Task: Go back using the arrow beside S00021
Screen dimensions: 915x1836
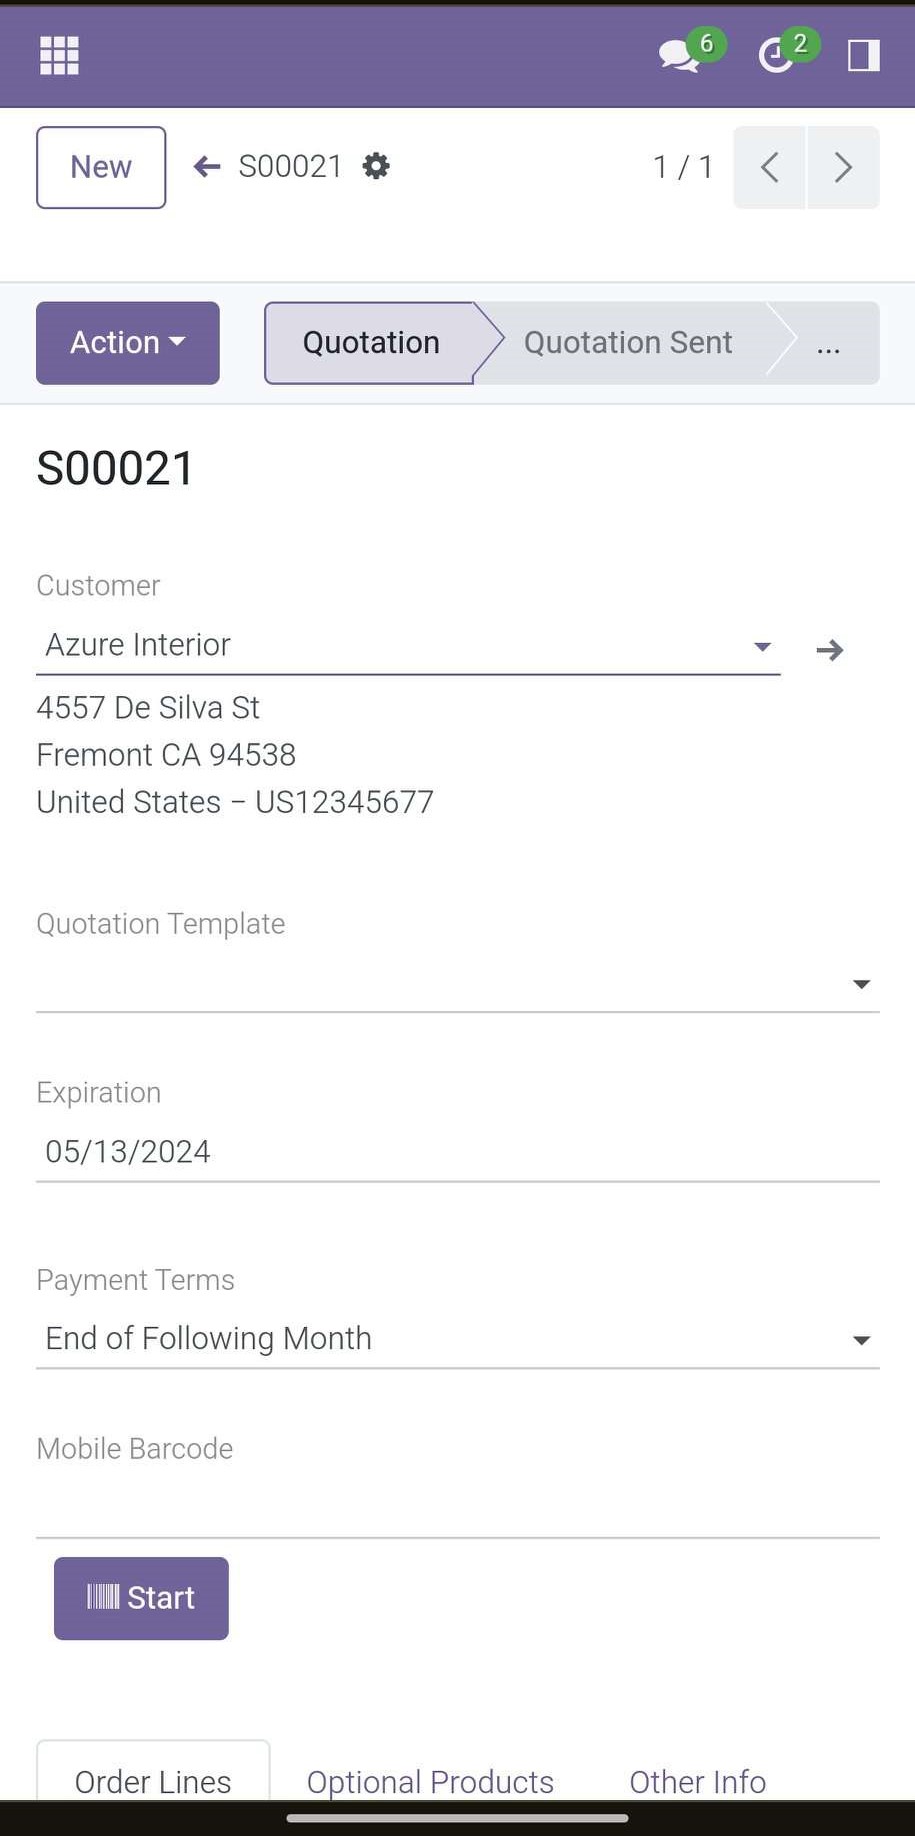Action: tap(207, 166)
